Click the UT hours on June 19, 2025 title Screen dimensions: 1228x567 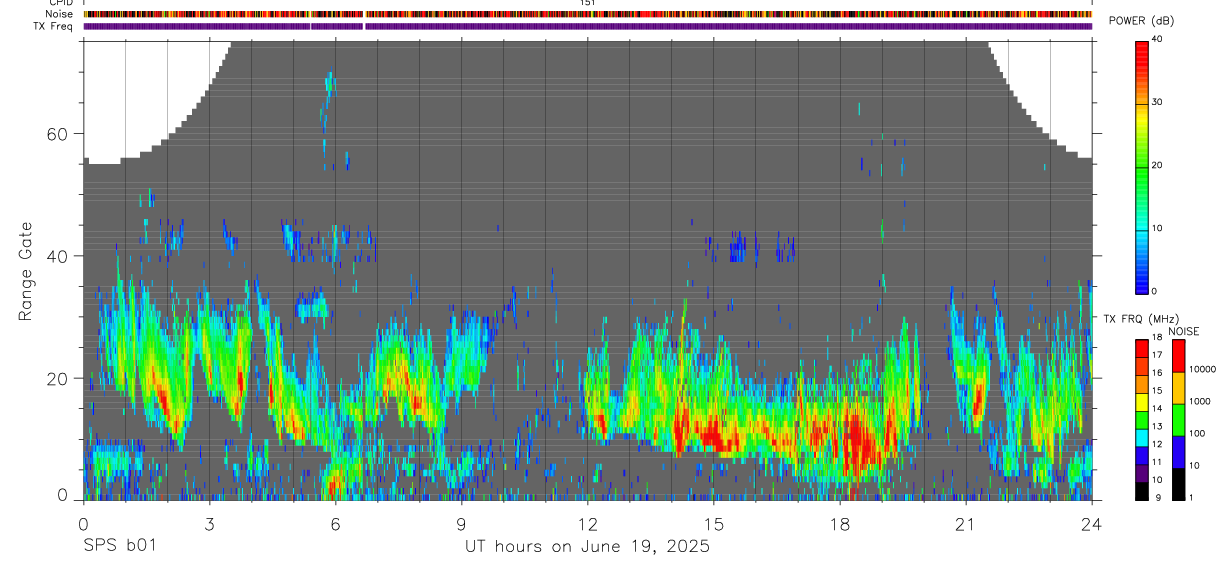(x=587, y=546)
